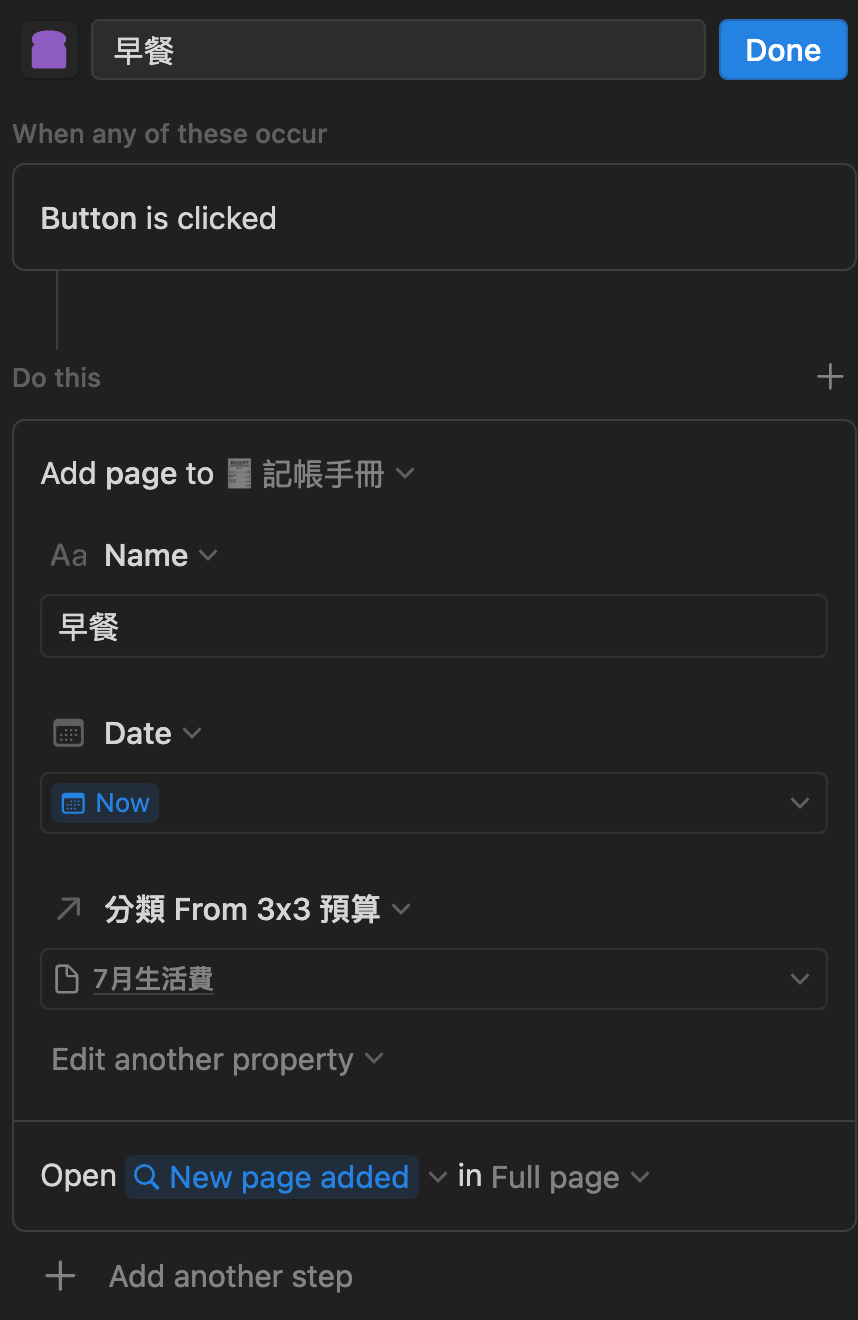This screenshot has width=858, height=1320.
Task: Click the calendar icon next to Date
Action: click(x=68, y=733)
